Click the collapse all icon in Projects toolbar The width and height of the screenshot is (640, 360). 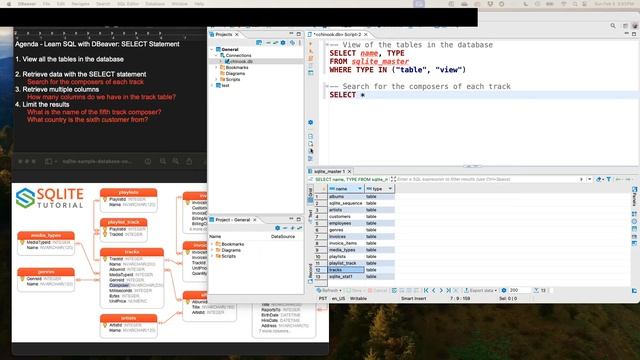coord(268,43)
